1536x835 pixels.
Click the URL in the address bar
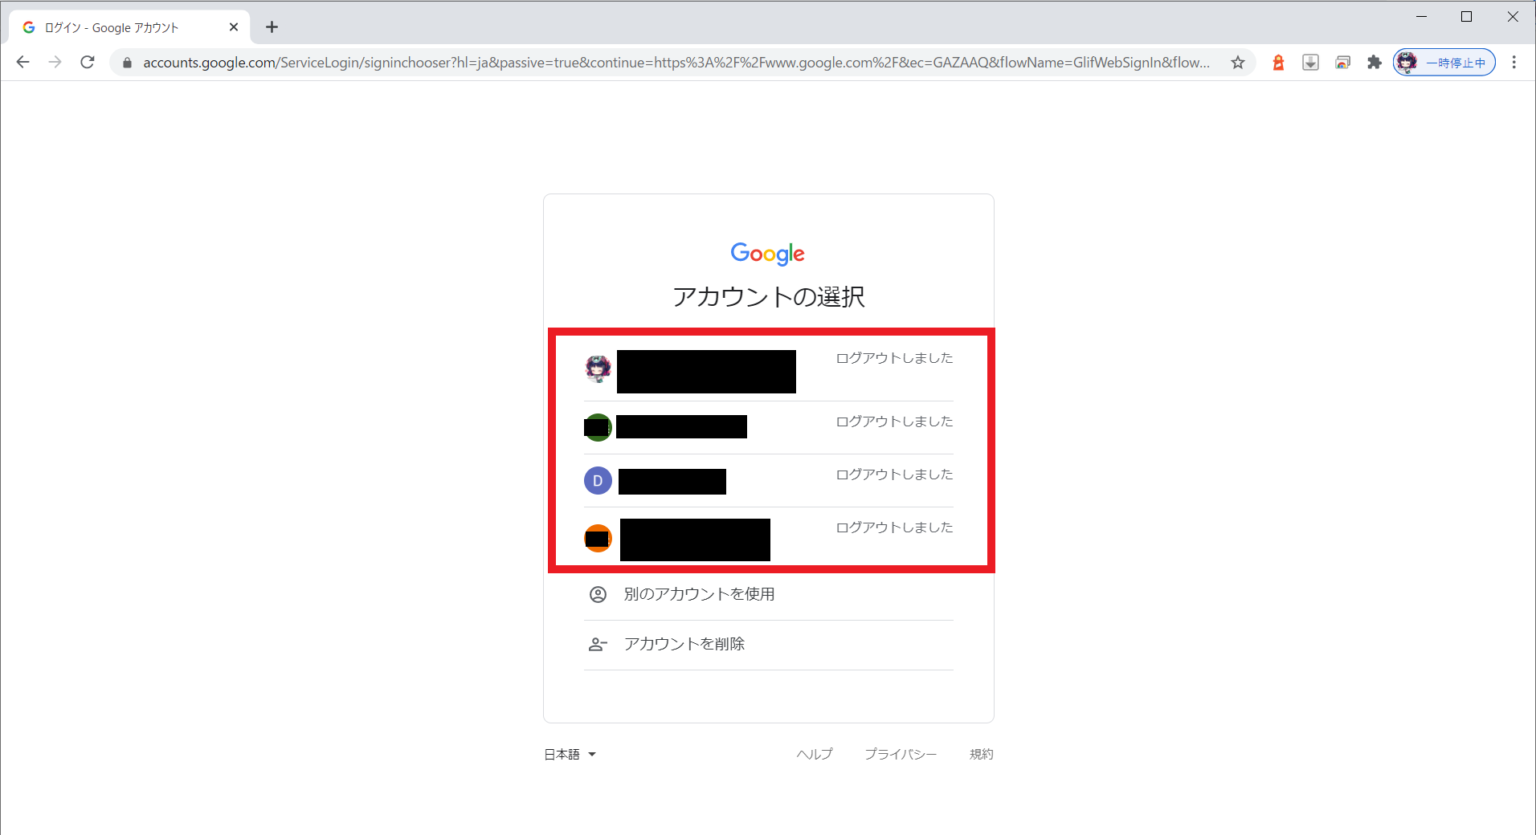pos(675,62)
